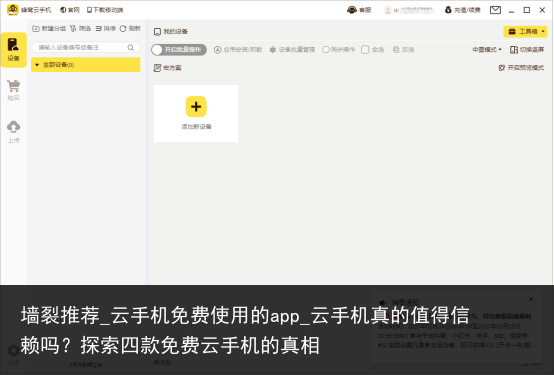The height and width of the screenshot is (375, 554).
Task: Focus the device number search field
Action: [x=86, y=47]
